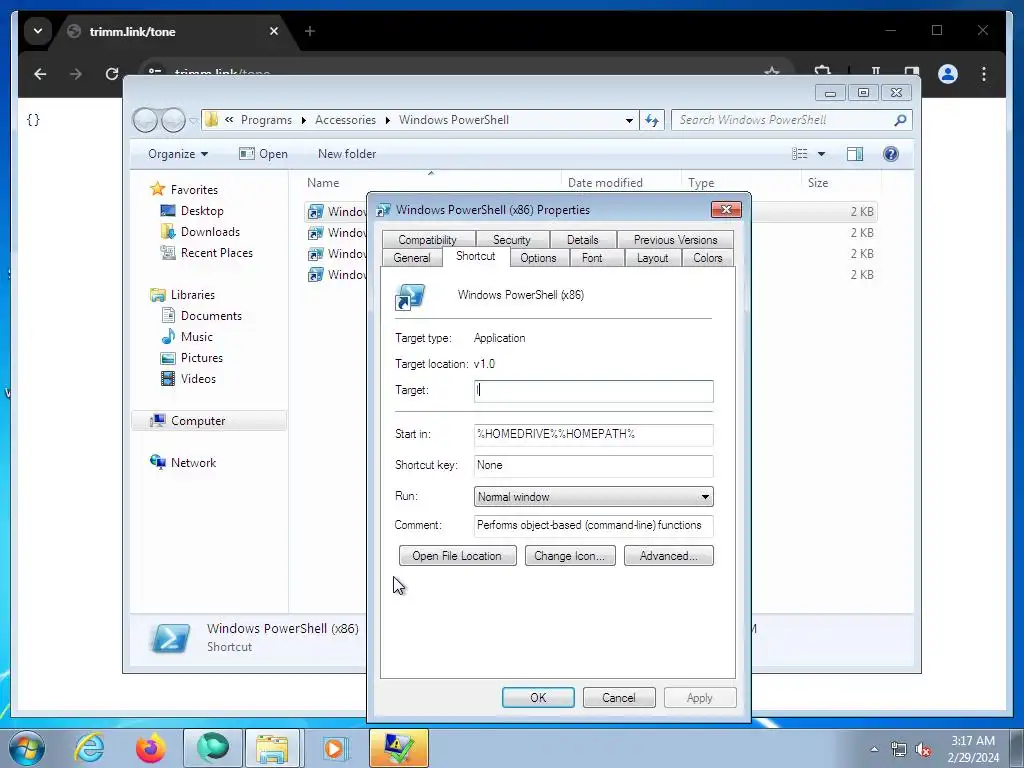Image resolution: width=1024 pixels, height=768 pixels.
Task: Click Windows PowerShell in the breadcrumb
Action: click(454, 120)
